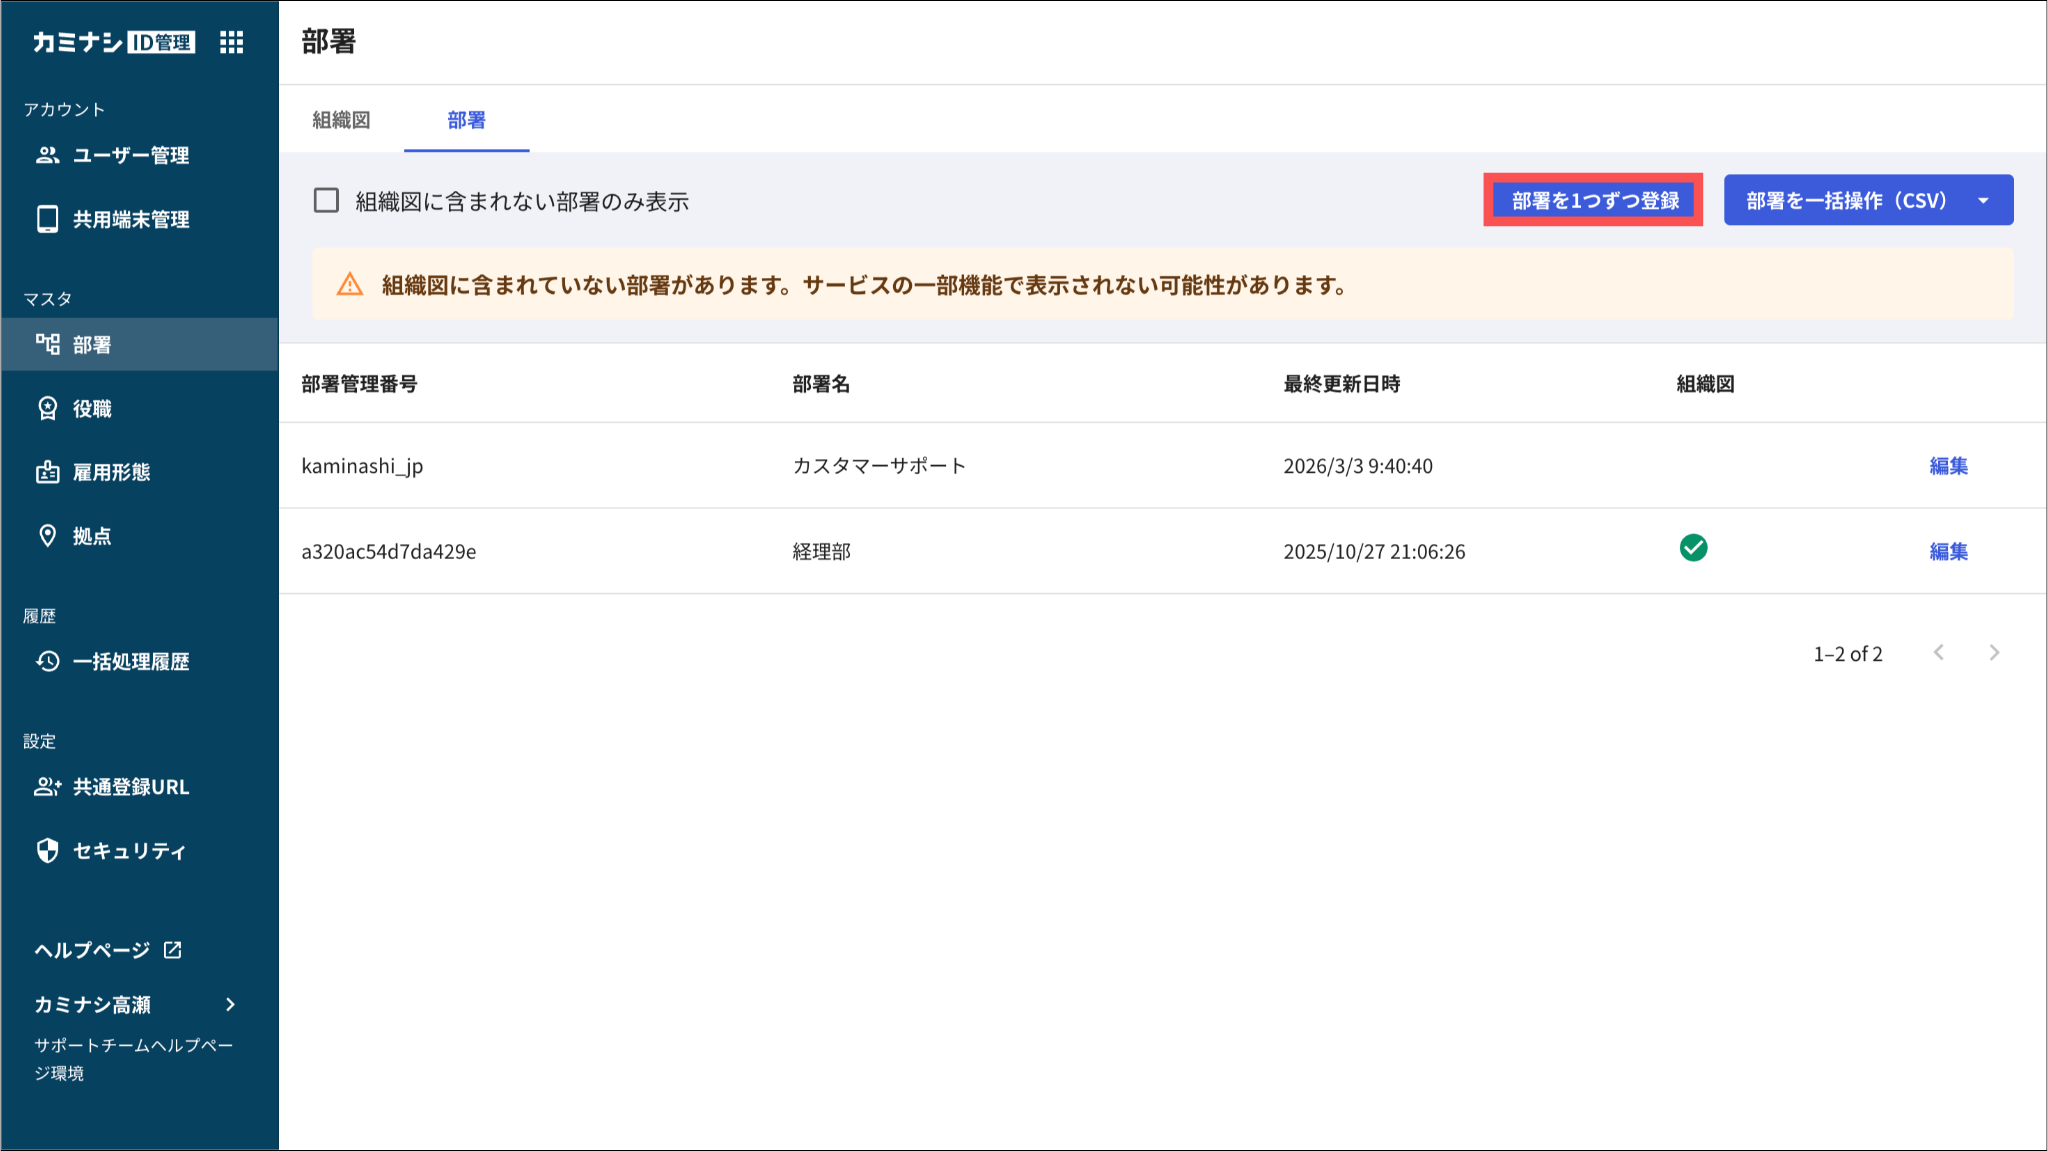Viewport: 2048px width, 1151px height.
Task: Click 編集 link for カスタマーサポート row
Action: pos(1948,466)
